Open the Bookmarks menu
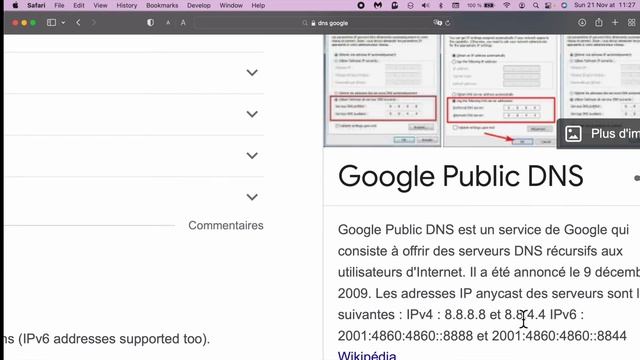640x360 pixels. coord(162,5)
